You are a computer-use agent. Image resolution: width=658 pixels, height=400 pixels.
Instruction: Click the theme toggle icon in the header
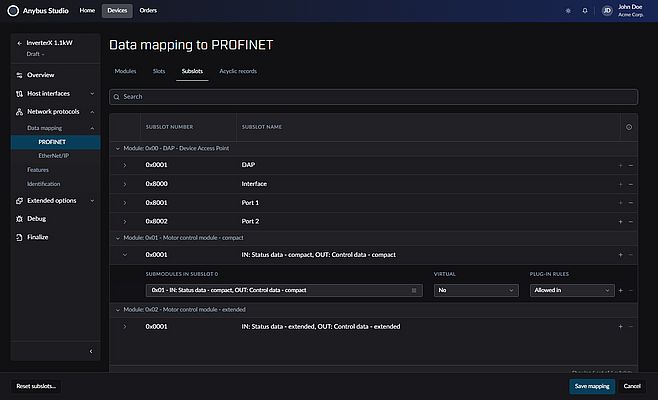pos(569,11)
